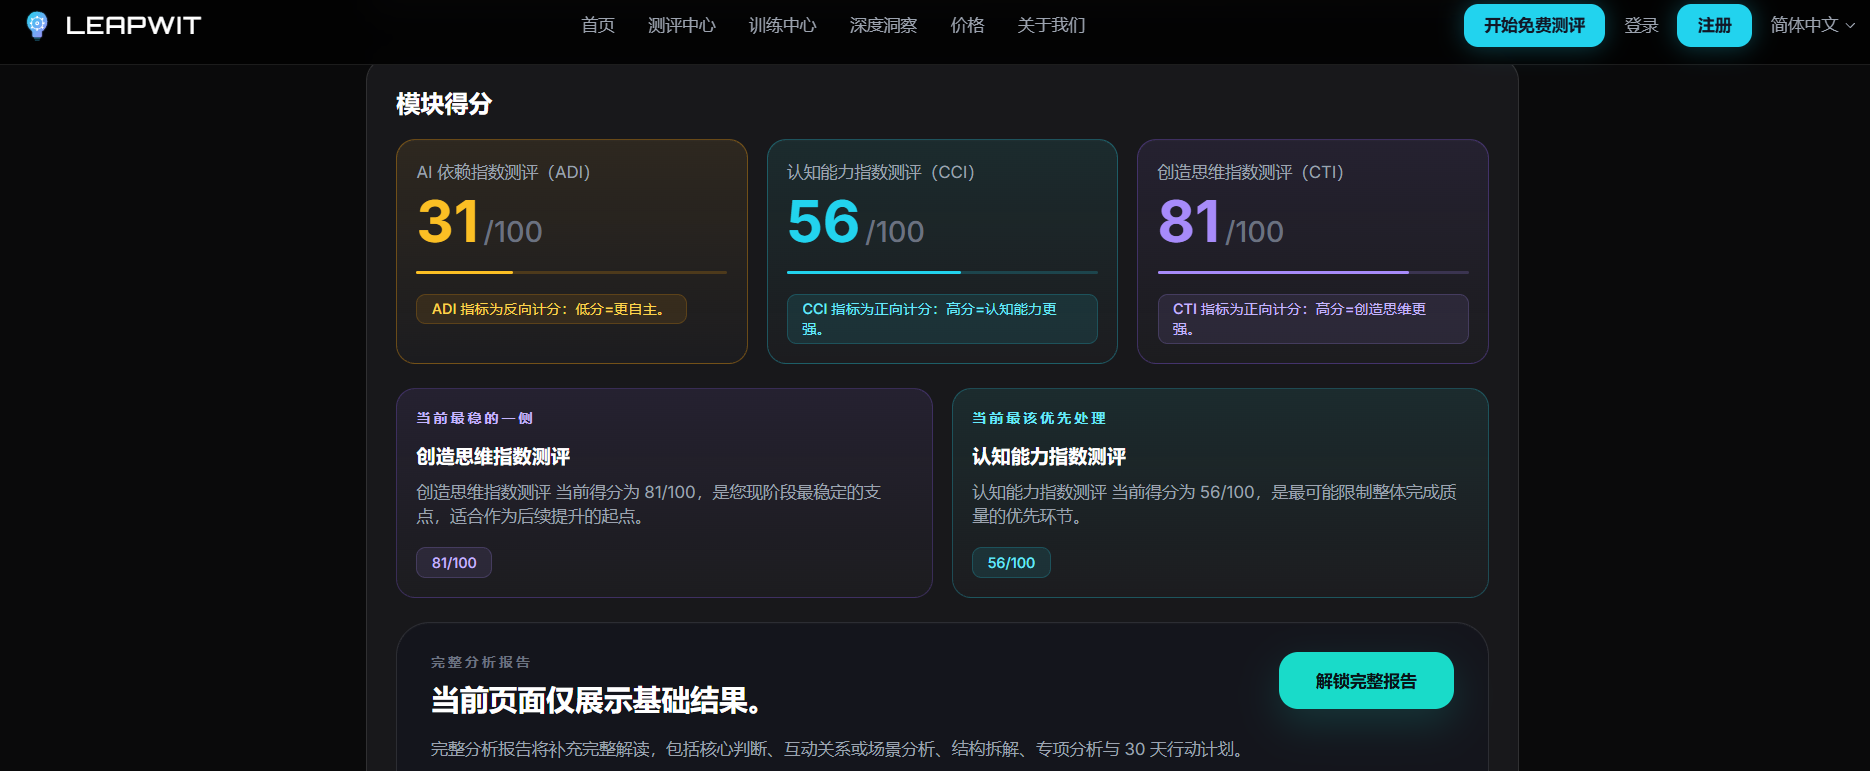Click the 登录 link
Image resolution: width=1870 pixels, height=771 pixels.
pyautogui.click(x=1641, y=25)
